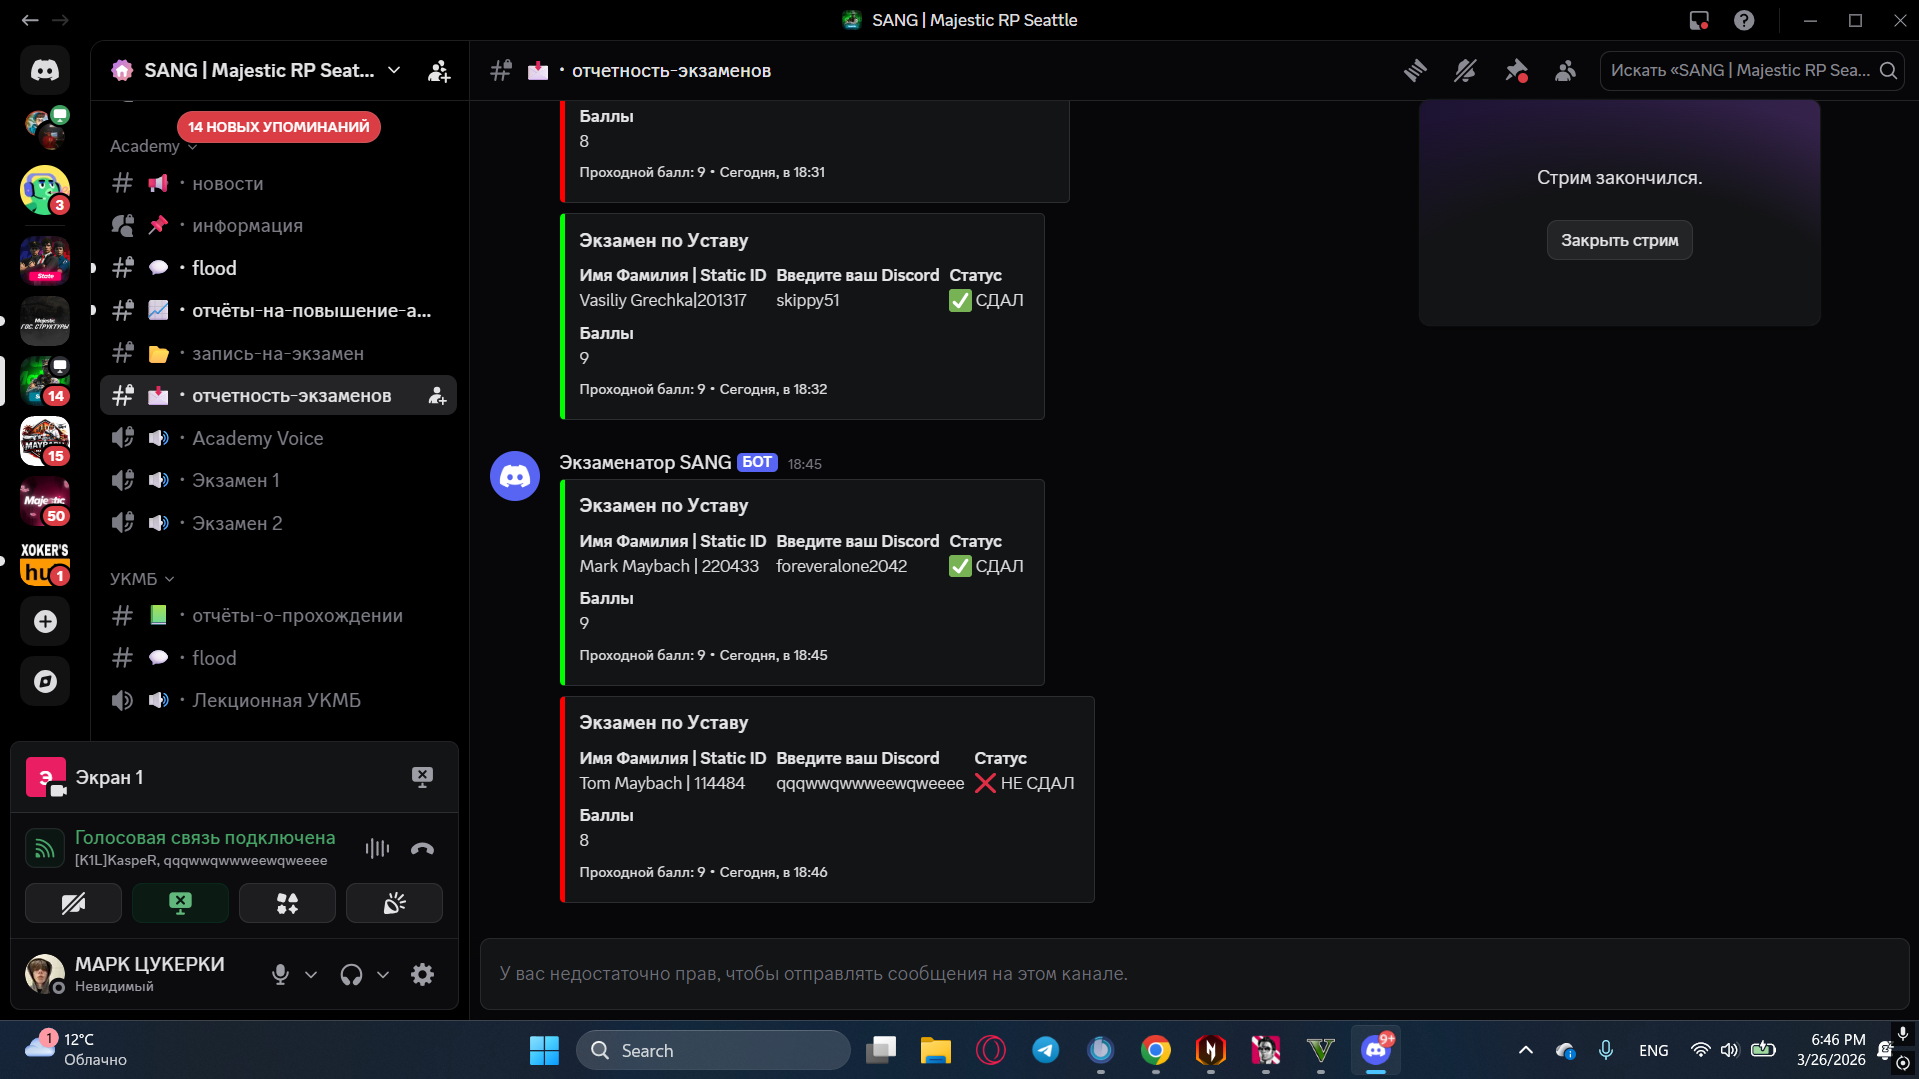Open the server with 15 mentions badge

click(x=45, y=441)
